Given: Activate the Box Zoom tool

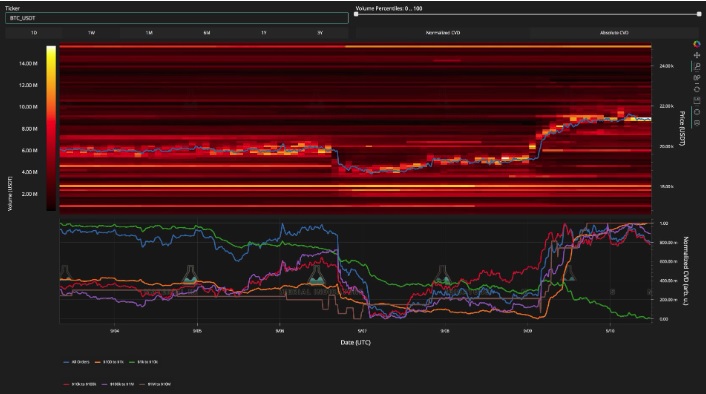Looking at the screenshot, I should click(697, 66).
